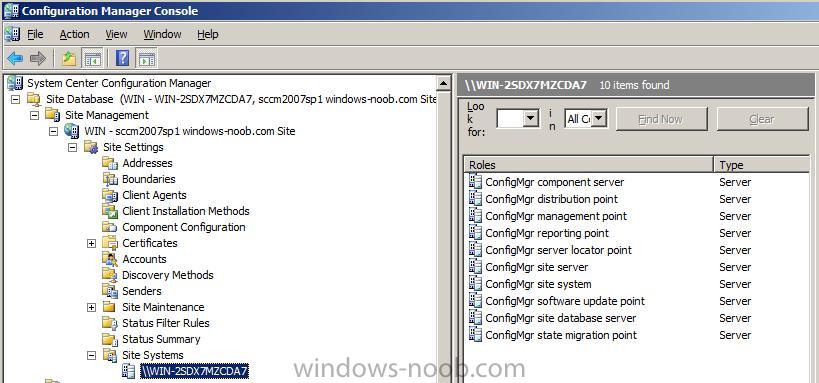Select the WIN - sccm2007sp1 windows-noob.com Site label
The image size is (819, 383).
[x=190, y=131]
